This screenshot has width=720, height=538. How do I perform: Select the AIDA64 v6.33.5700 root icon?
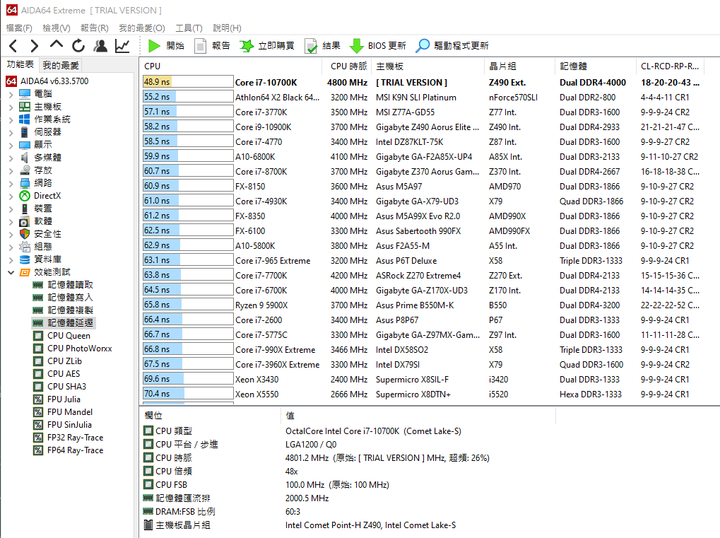click(x=11, y=81)
